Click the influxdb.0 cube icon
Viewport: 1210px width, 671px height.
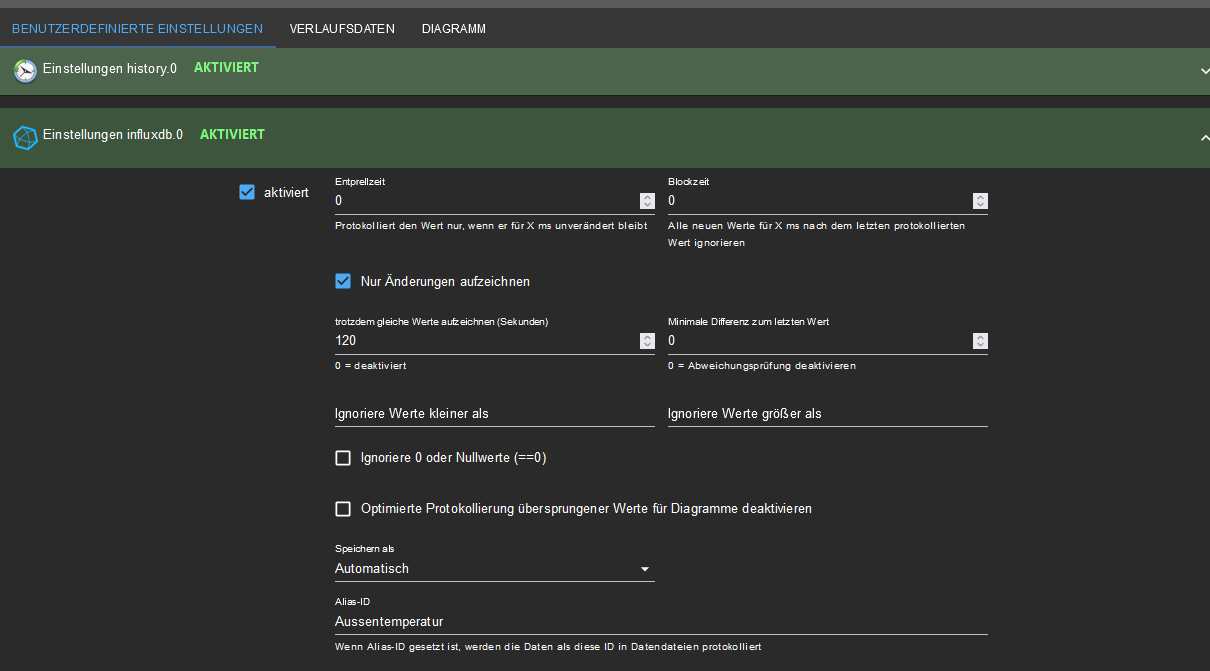point(25,136)
